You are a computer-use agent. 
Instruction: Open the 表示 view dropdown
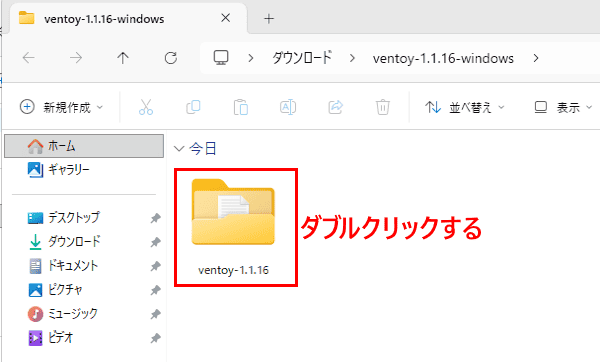coord(563,107)
